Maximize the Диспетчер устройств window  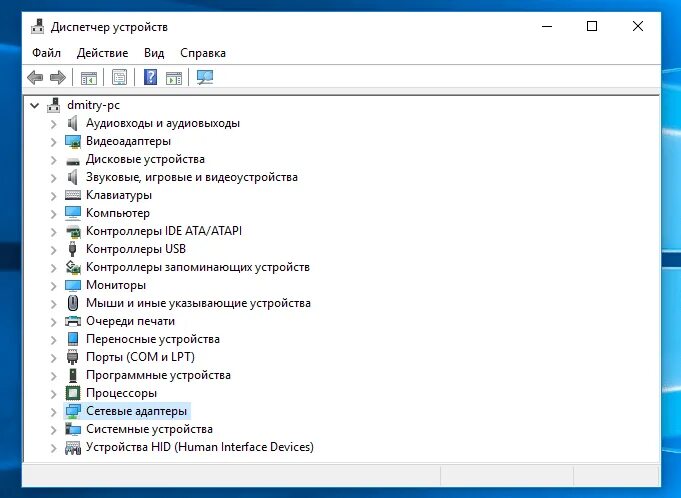pyautogui.click(x=592, y=26)
